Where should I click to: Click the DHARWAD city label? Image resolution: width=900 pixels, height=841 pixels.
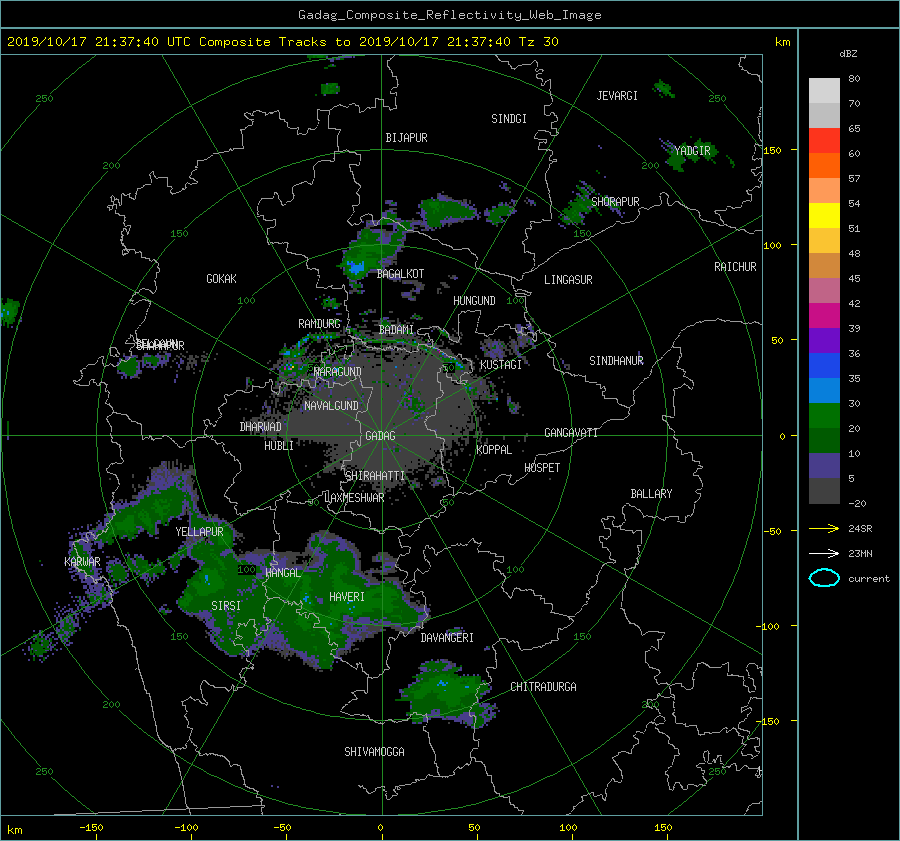pos(260,427)
